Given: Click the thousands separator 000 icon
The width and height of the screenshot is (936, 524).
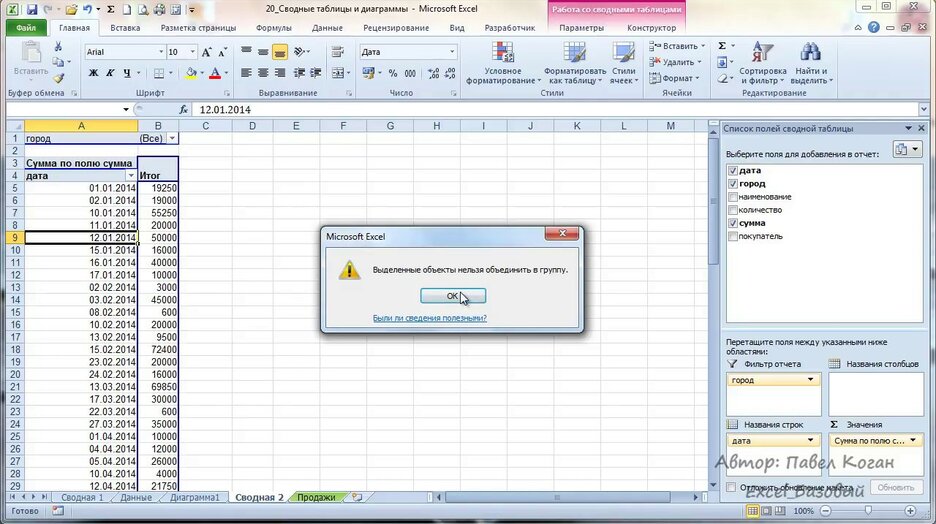Looking at the screenshot, I should pos(410,73).
